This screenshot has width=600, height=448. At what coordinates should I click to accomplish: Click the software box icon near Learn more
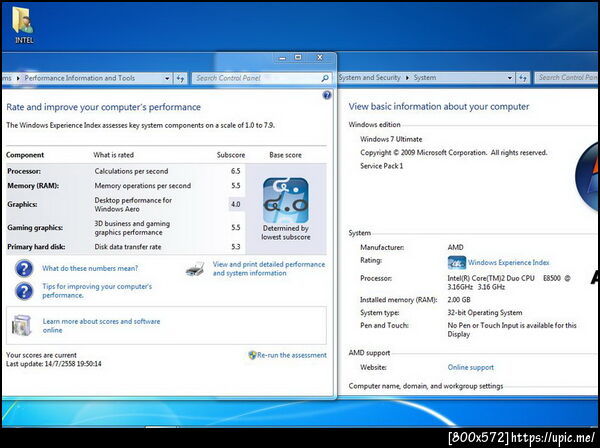pos(21,326)
